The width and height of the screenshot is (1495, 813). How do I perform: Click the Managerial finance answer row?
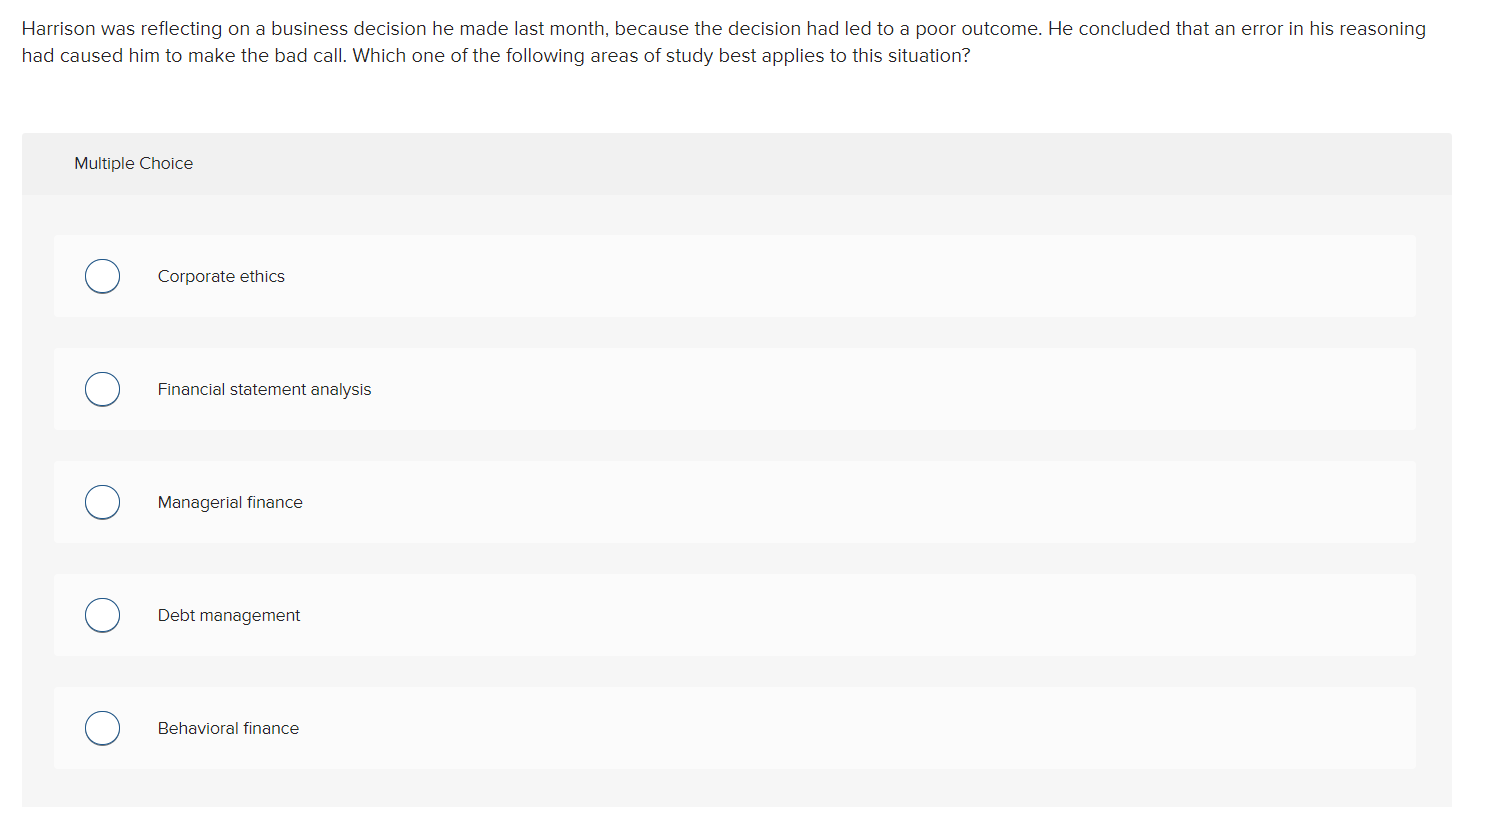click(700, 502)
